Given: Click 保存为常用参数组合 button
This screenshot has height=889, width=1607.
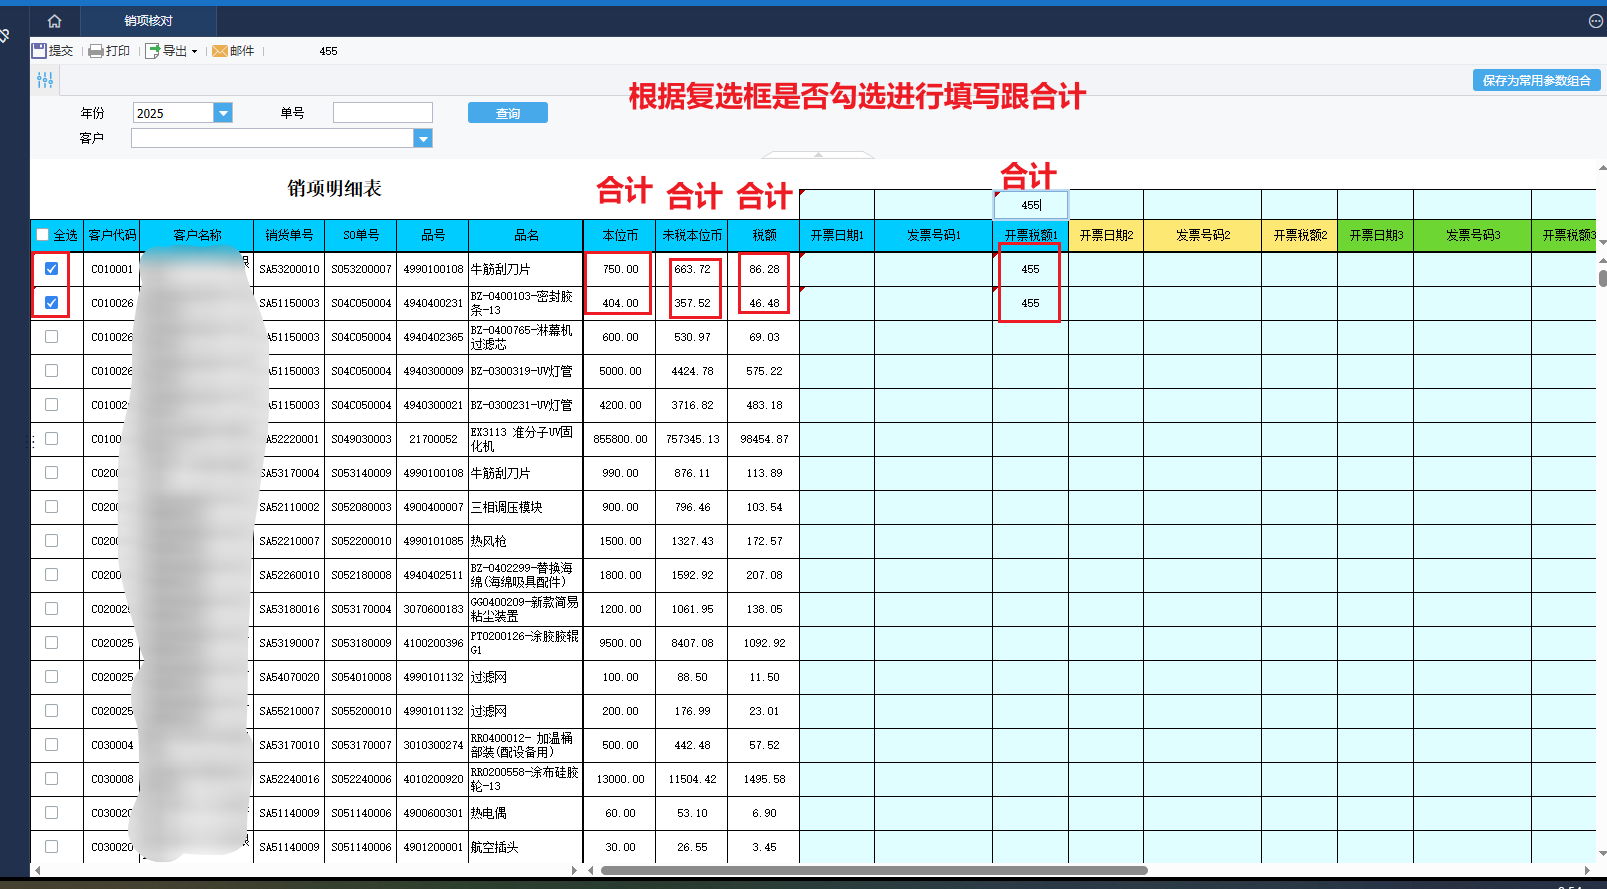Looking at the screenshot, I should pyautogui.click(x=1536, y=80).
